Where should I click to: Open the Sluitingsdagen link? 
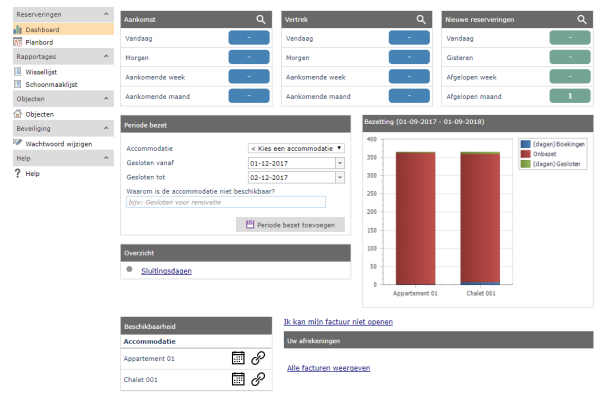(x=166, y=271)
